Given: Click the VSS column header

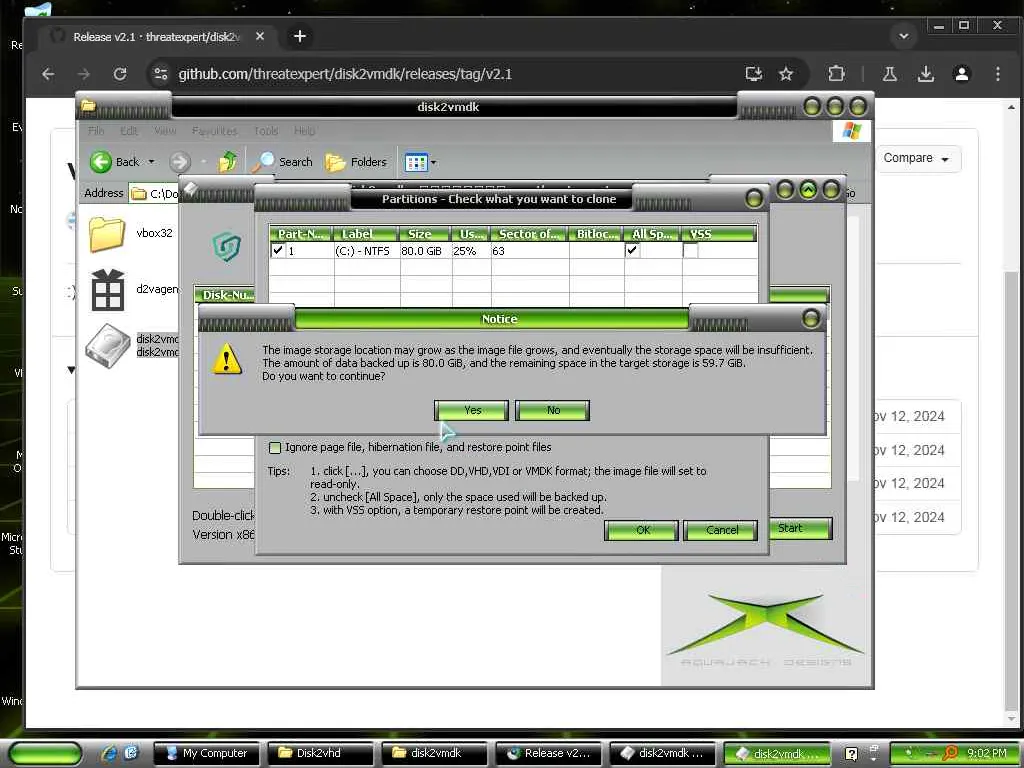Looking at the screenshot, I should coord(719,234).
